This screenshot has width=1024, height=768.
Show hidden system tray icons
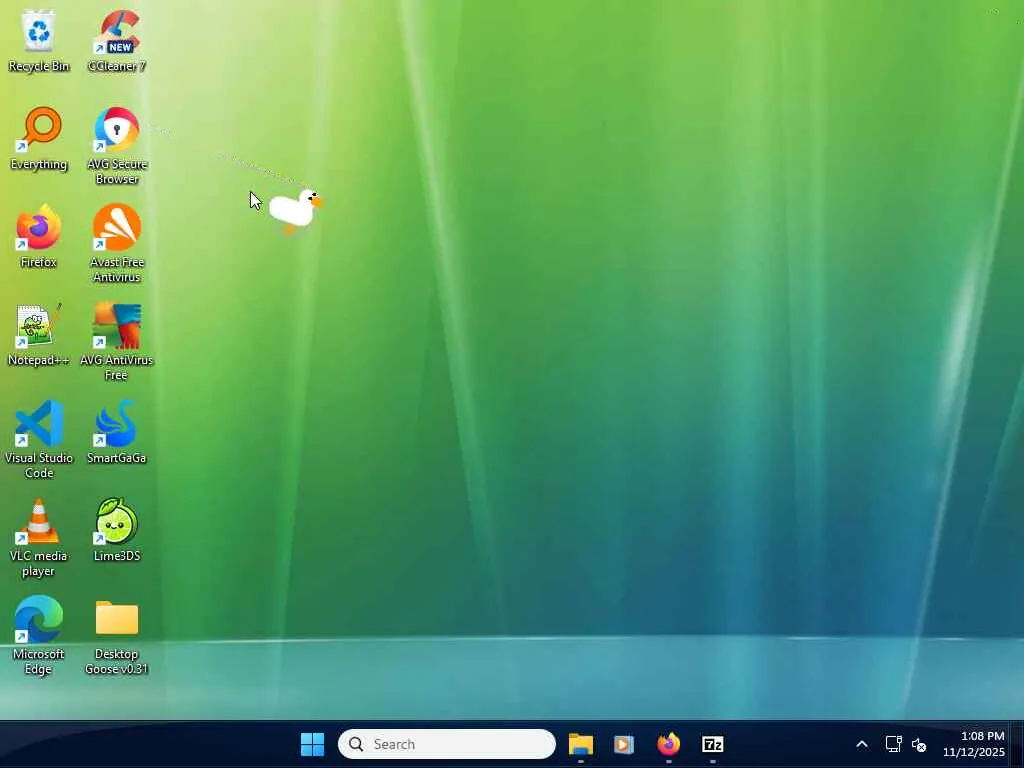[862, 744]
